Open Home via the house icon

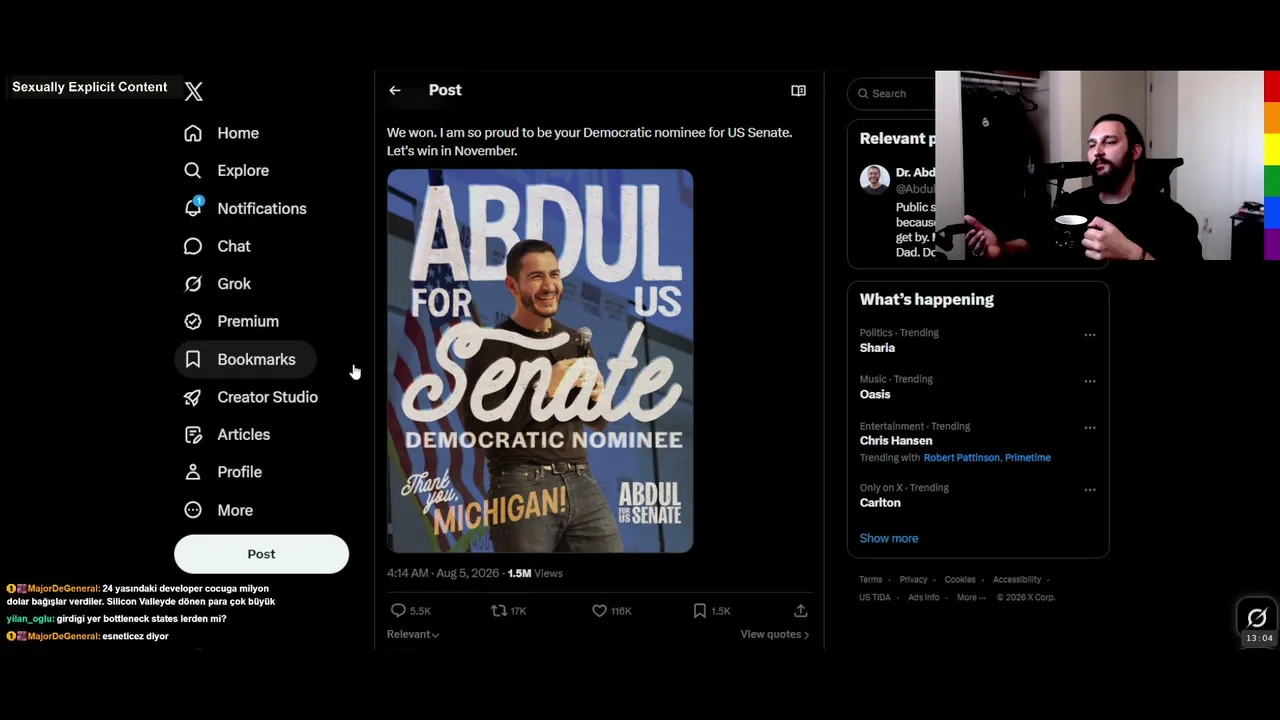coord(193,133)
